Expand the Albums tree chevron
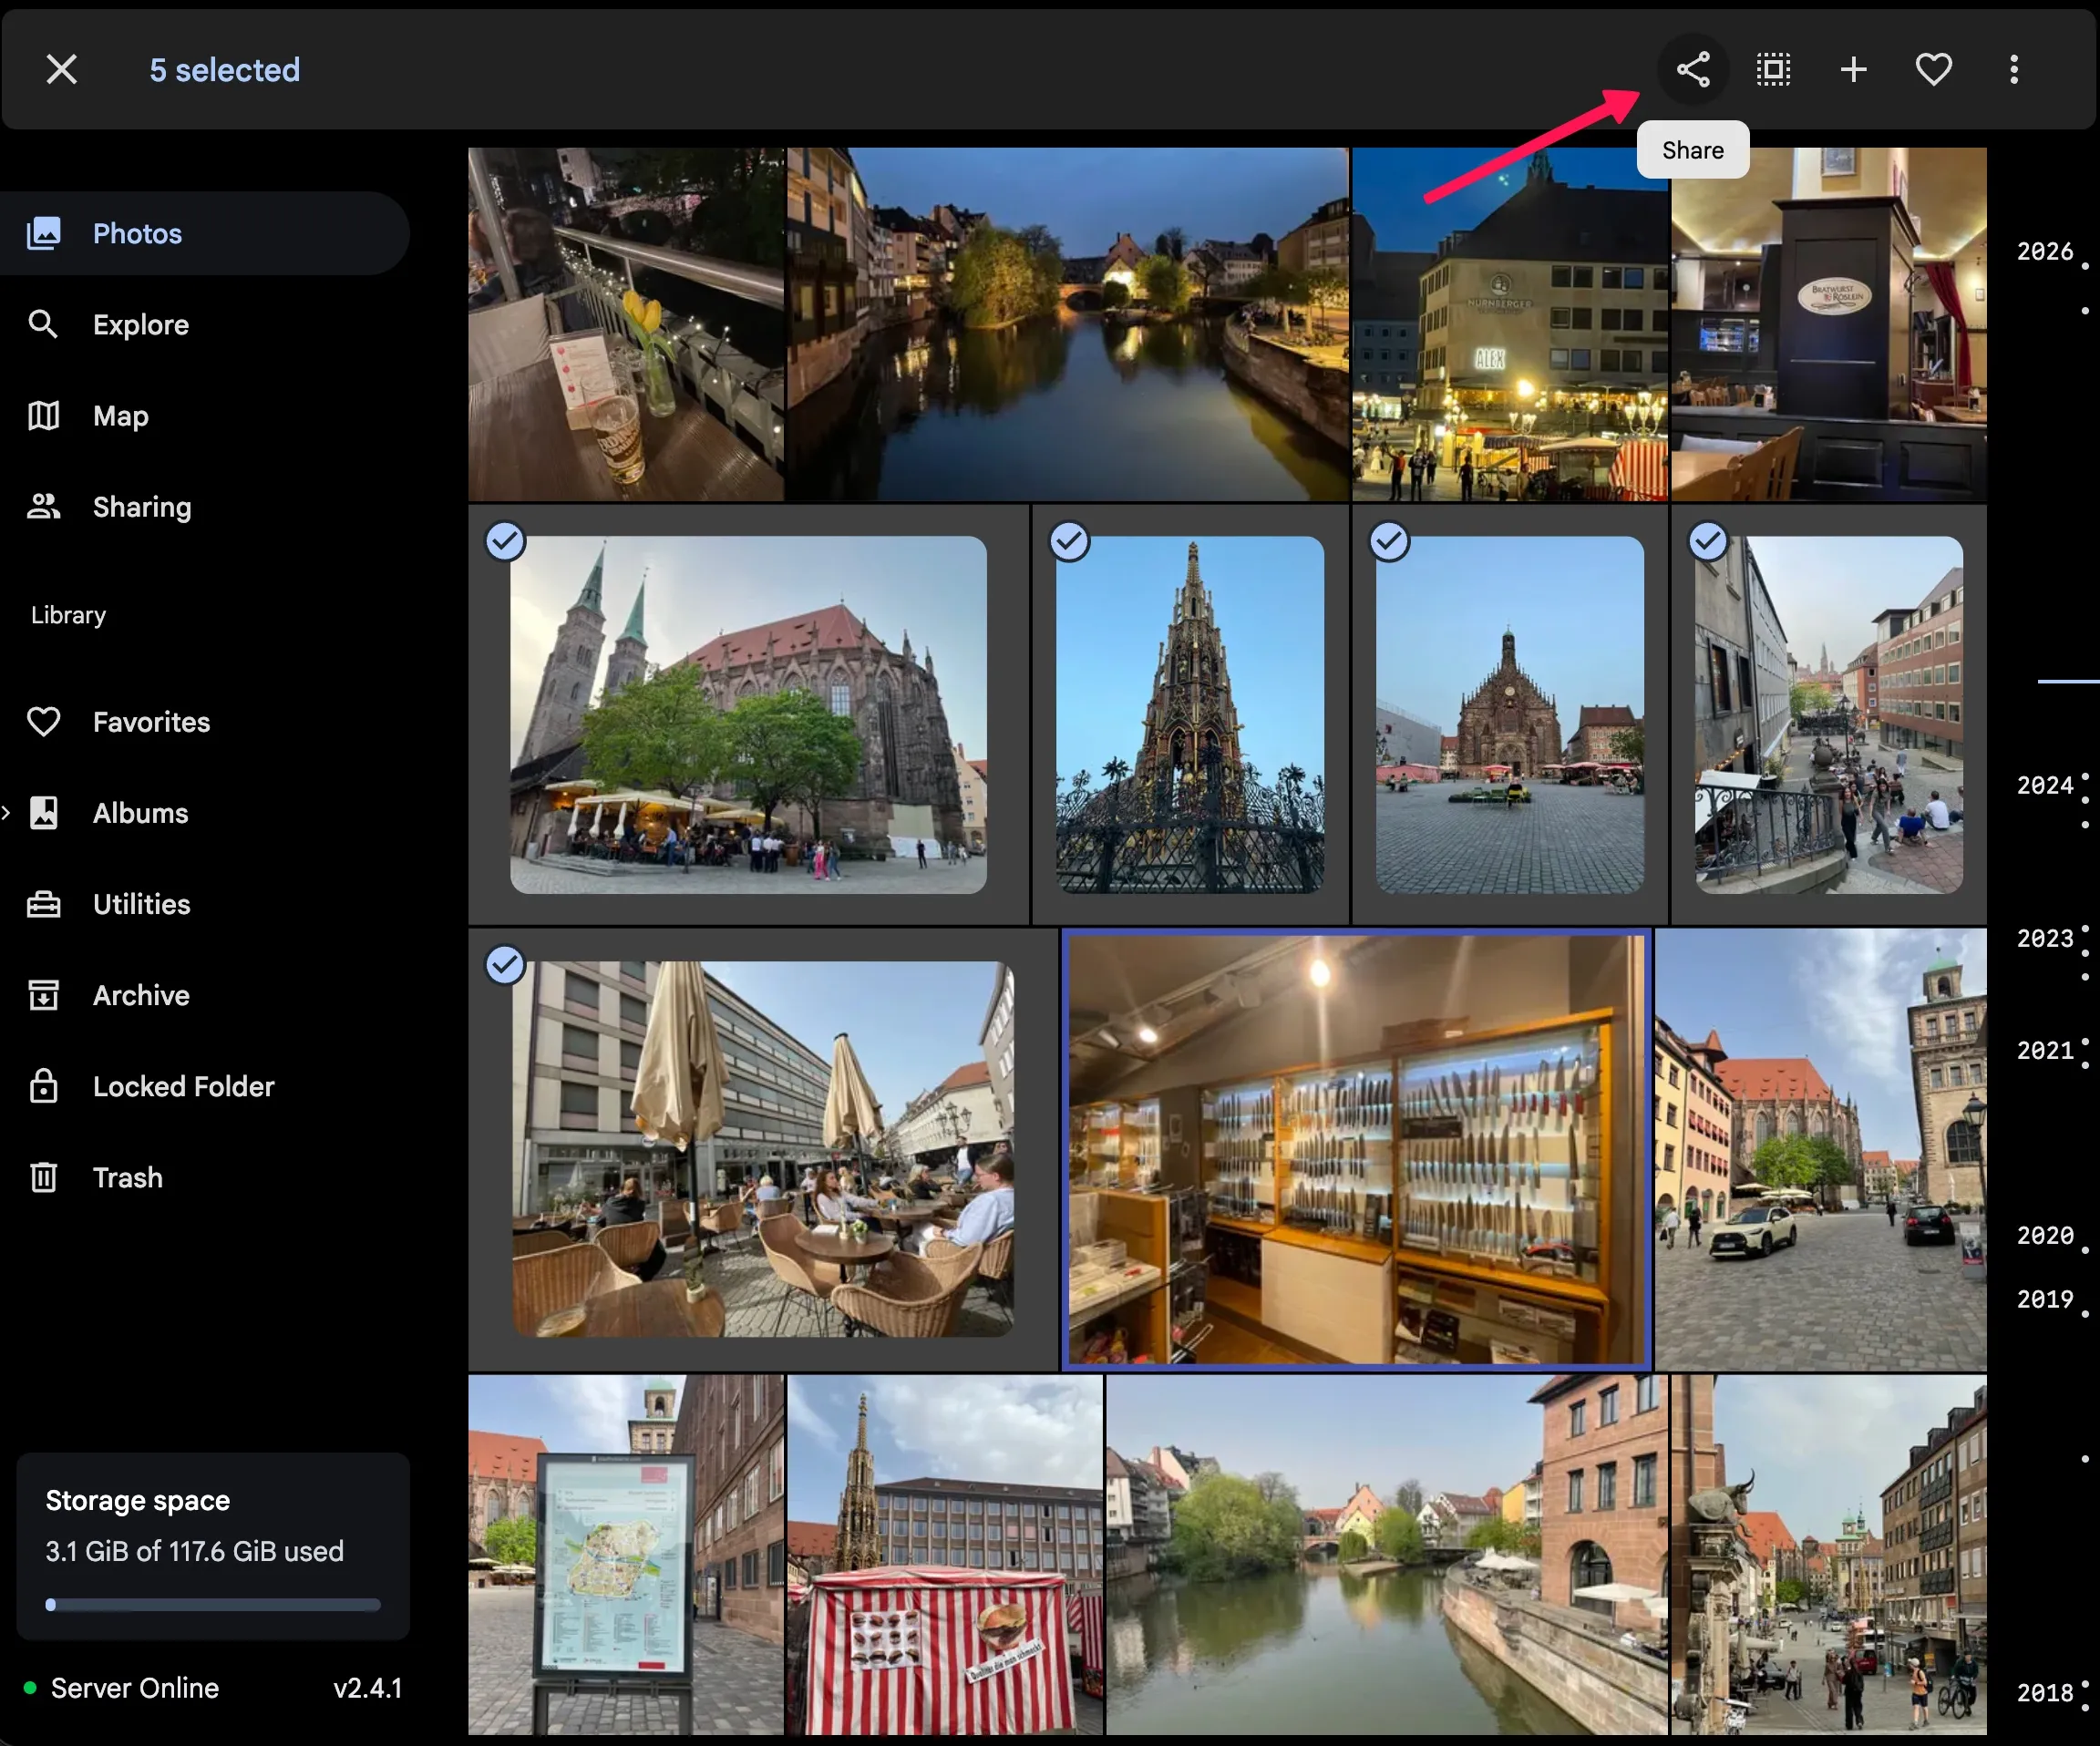 pyautogui.click(x=7, y=813)
